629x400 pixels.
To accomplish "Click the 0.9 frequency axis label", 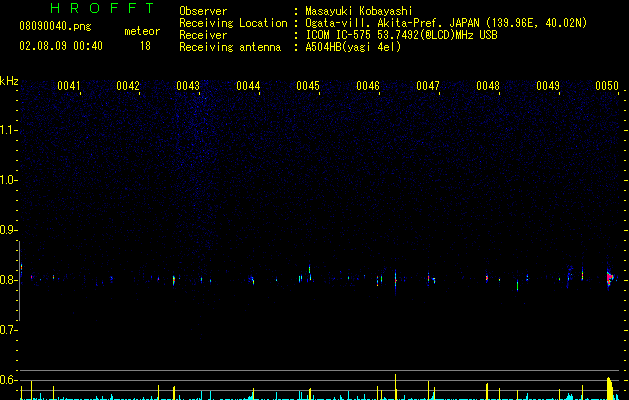I will [8, 230].
